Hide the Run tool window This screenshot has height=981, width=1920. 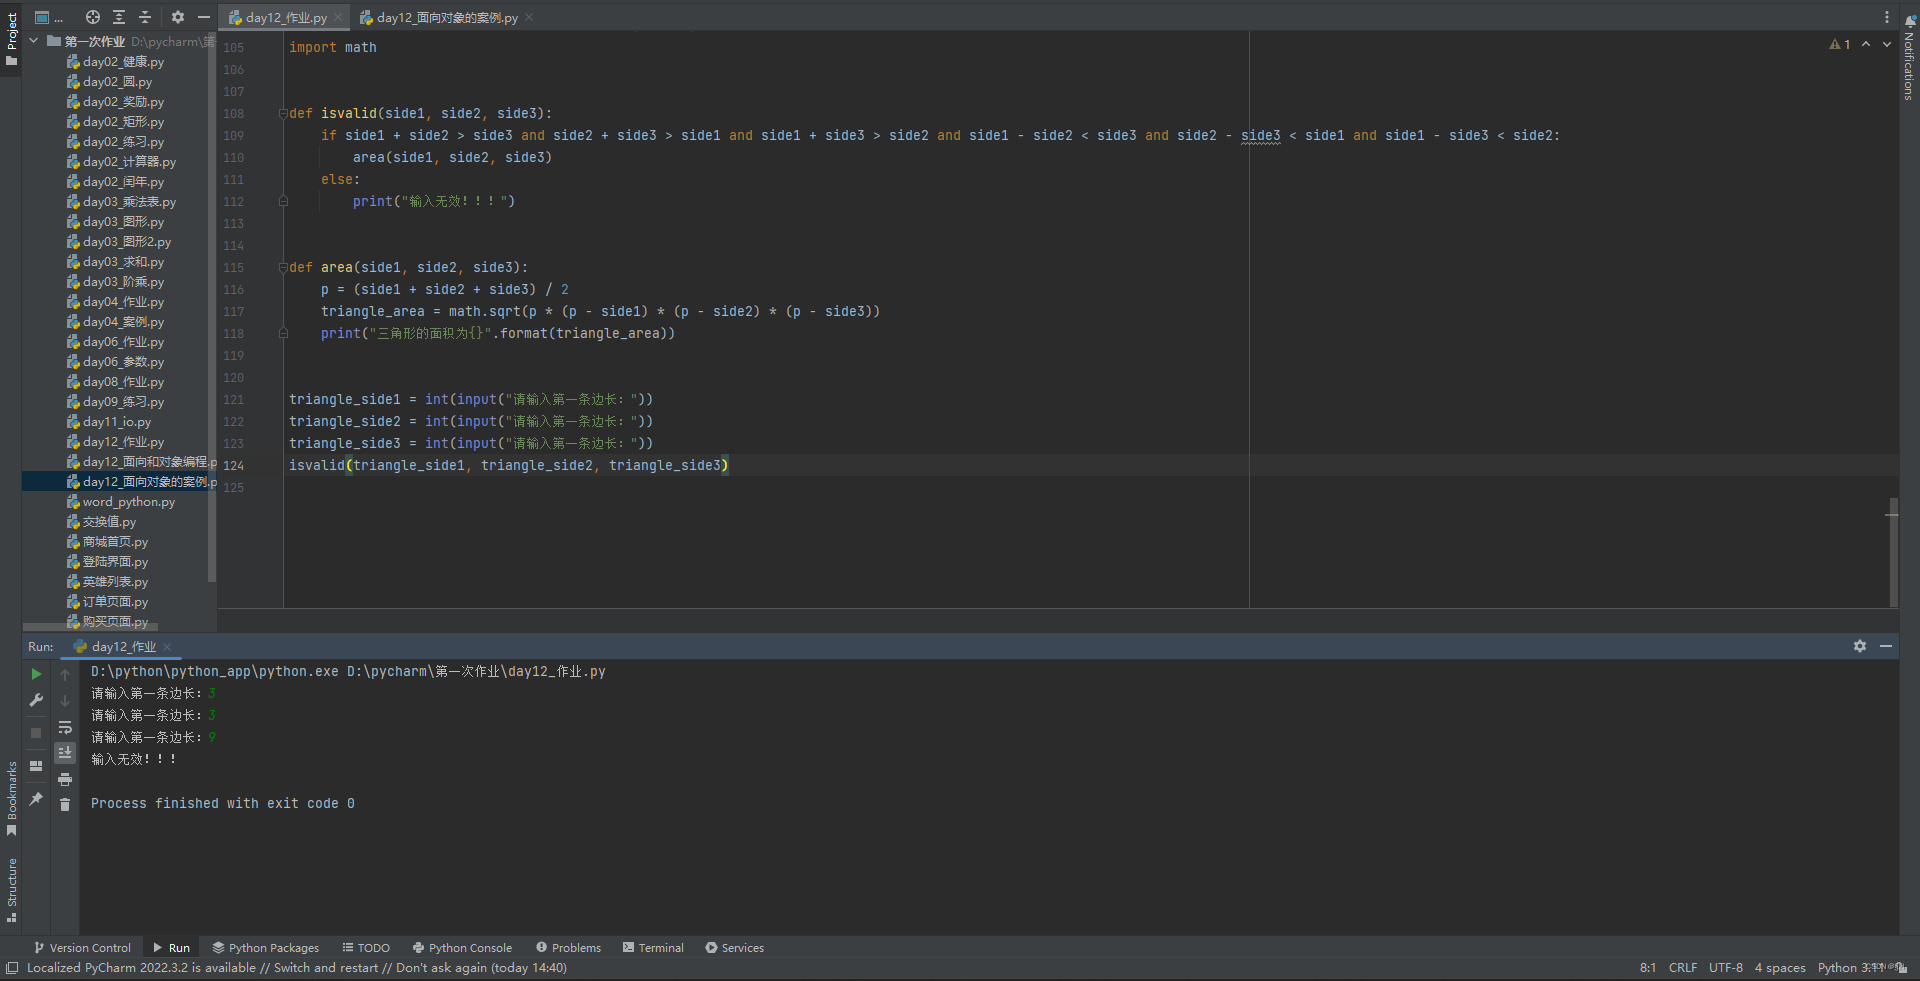[1886, 646]
